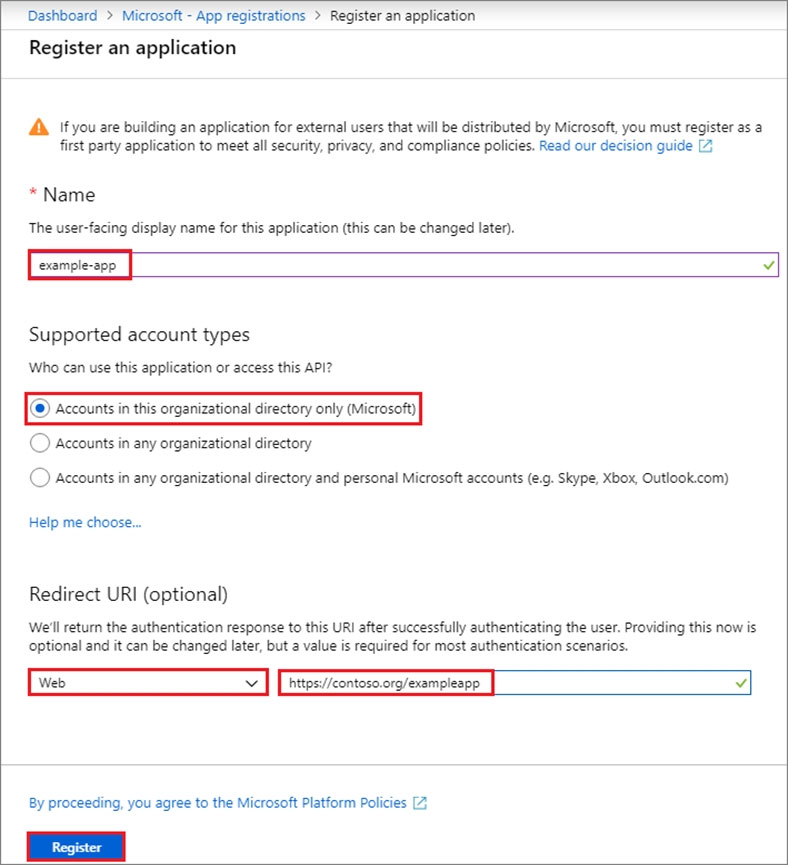Image resolution: width=788 pixels, height=865 pixels.
Task: Click Register an application breadcrumb item
Action: 402,16
